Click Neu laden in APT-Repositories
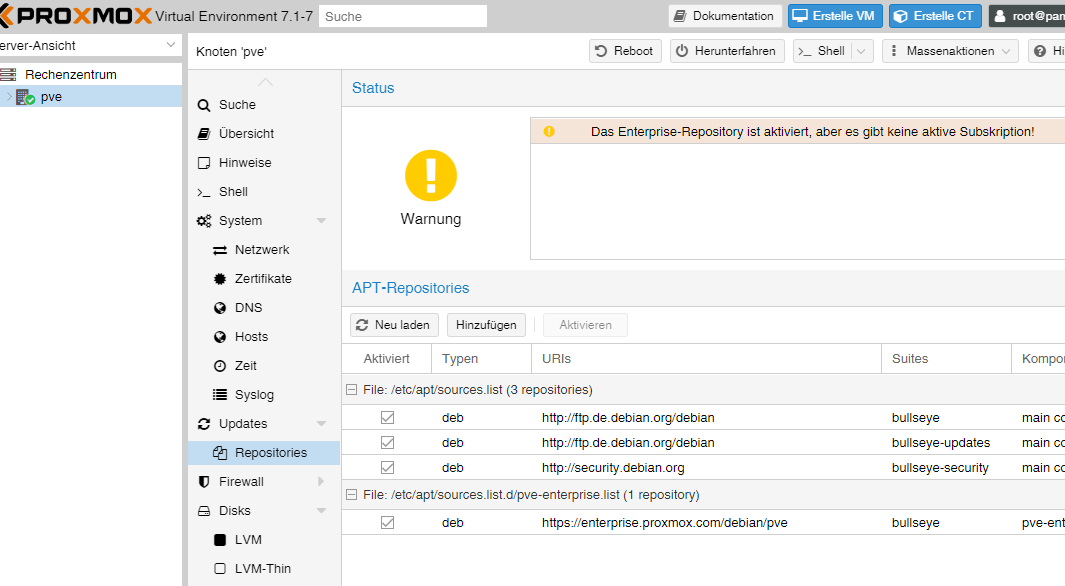1065x586 pixels. point(394,325)
